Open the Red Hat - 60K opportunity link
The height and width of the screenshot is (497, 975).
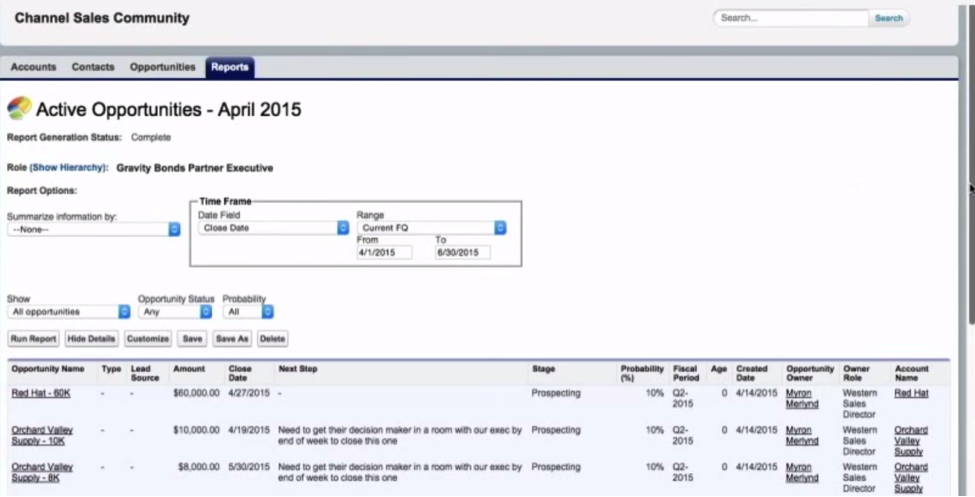point(40,393)
